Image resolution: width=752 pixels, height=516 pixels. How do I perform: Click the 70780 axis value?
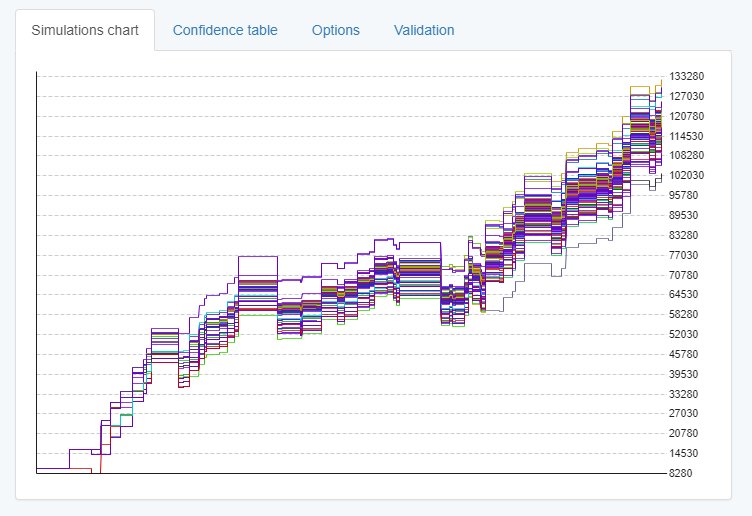click(x=684, y=275)
